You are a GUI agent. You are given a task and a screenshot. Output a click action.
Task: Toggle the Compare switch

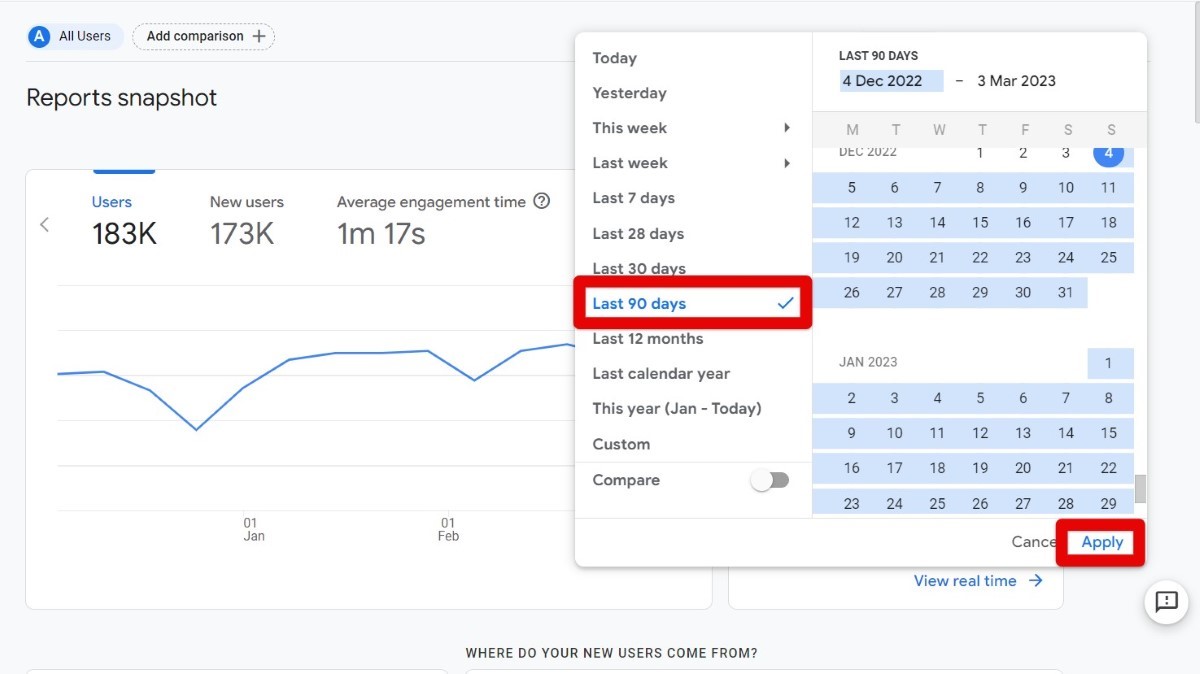click(x=770, y=480)
